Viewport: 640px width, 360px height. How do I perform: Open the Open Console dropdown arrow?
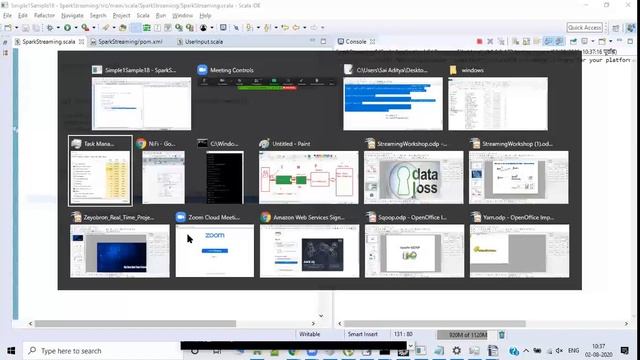611,42
